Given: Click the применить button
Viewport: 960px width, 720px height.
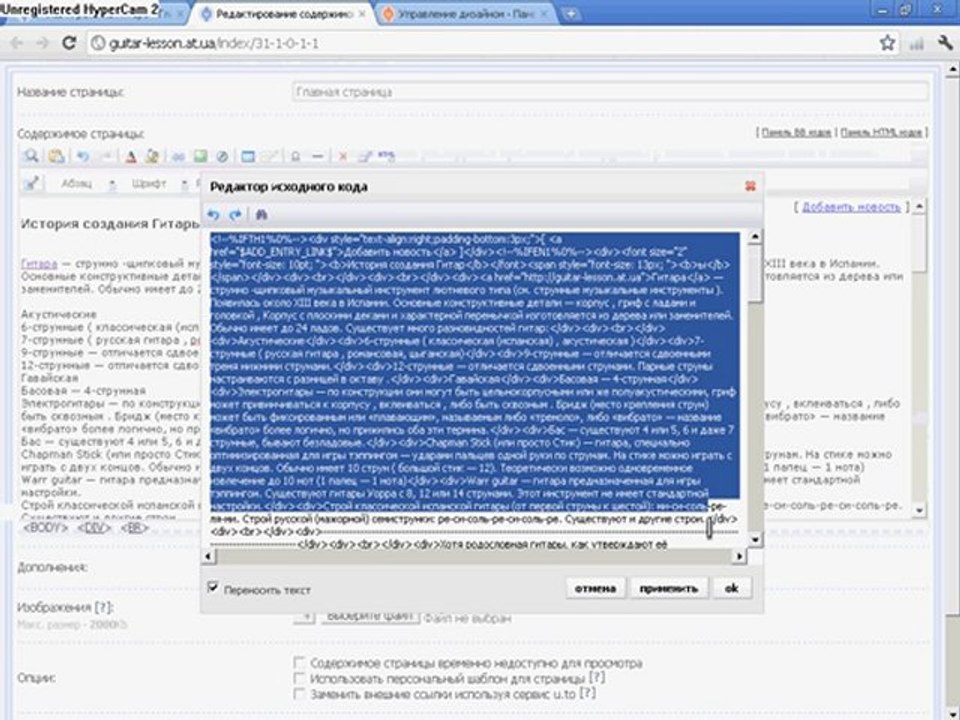Looking at the screenshot, I should coord(669,588).
